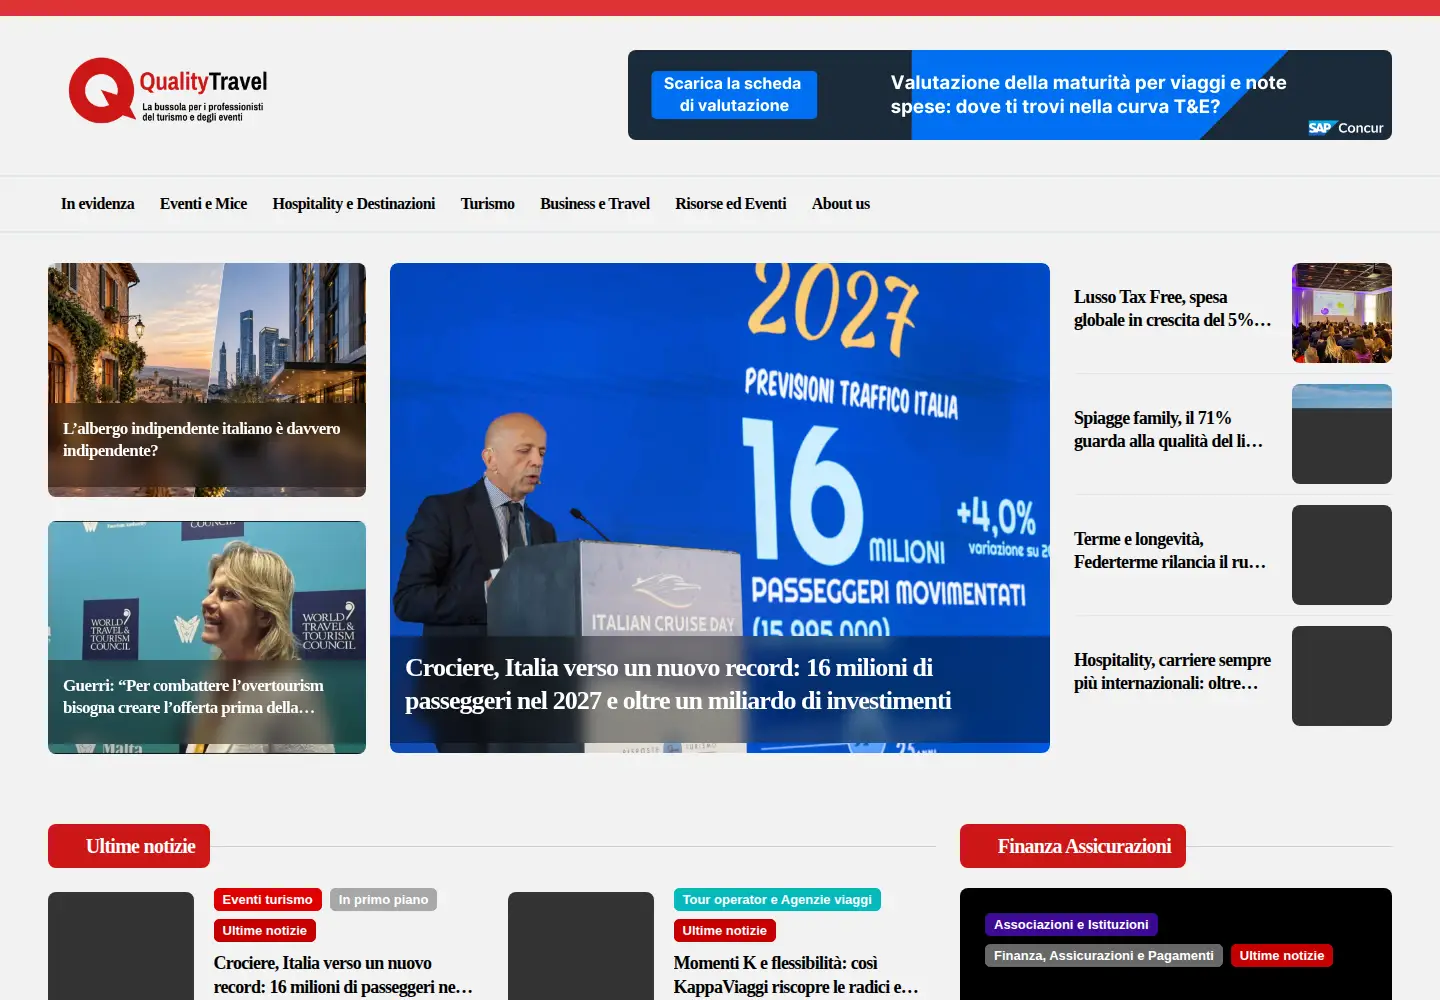Open the 'About us' page
The height and width of the screenshot is (1000, 1440).
point(841,204)
